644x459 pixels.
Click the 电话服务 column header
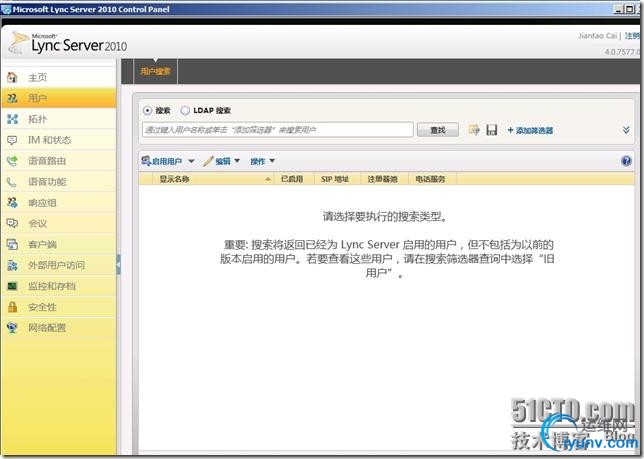(430, 179)
